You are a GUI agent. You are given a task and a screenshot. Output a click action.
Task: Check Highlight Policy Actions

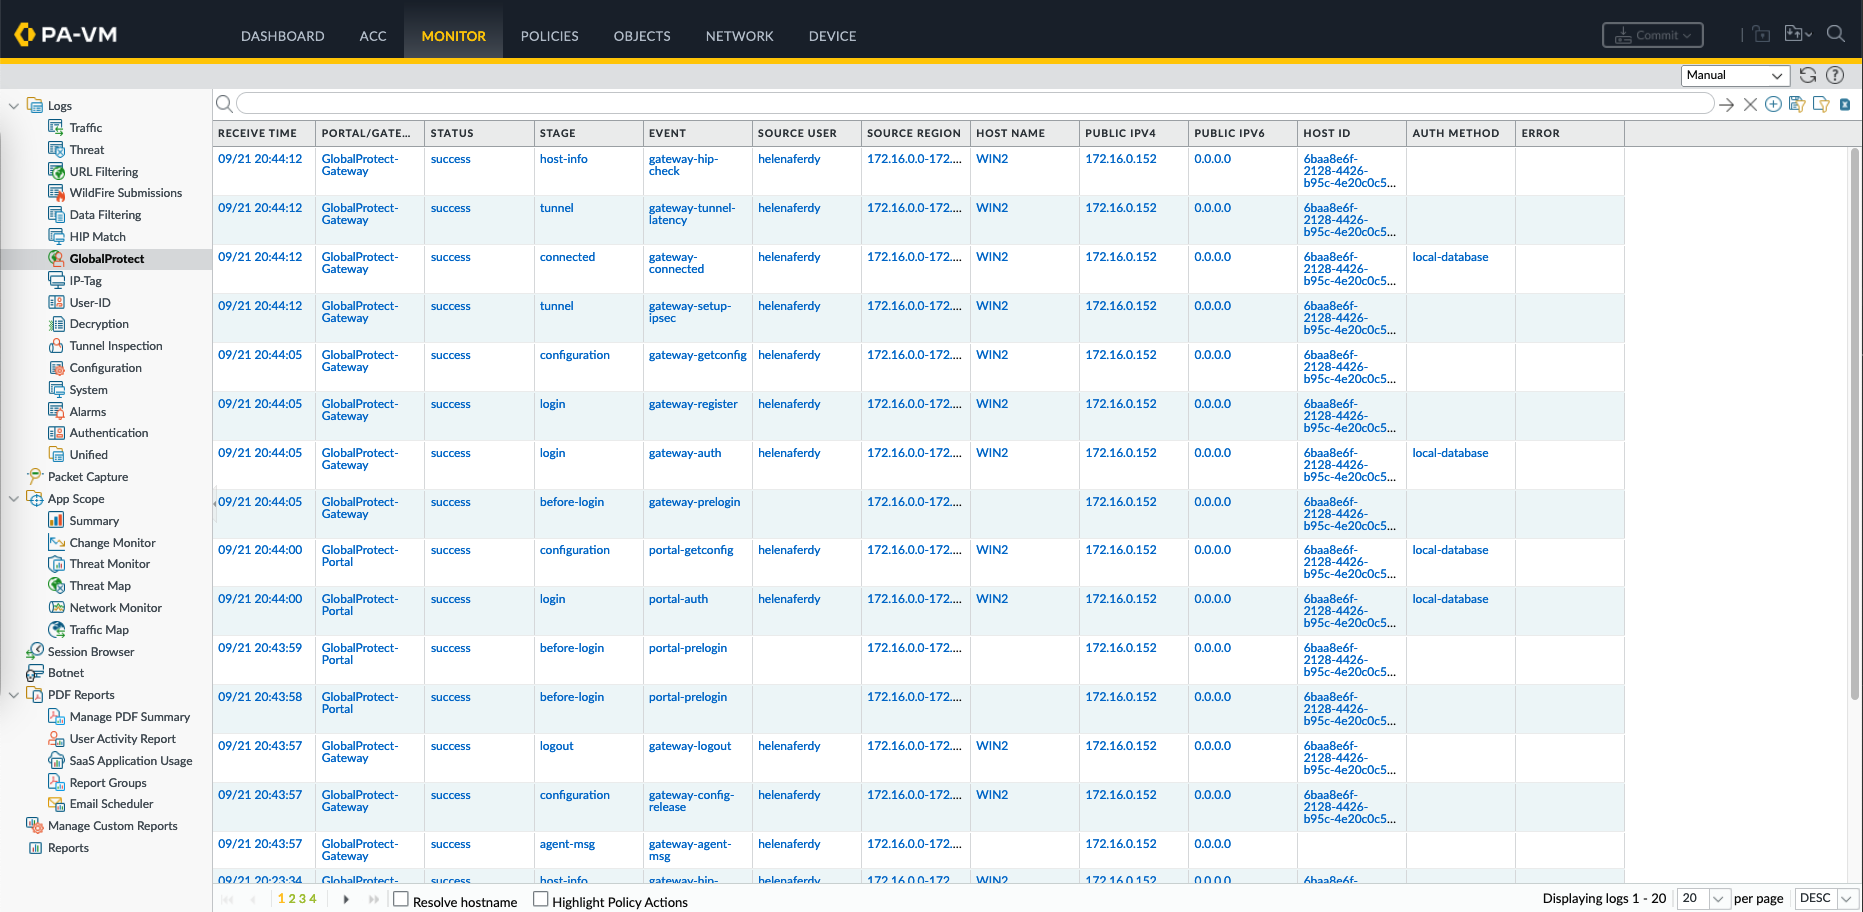541,899
